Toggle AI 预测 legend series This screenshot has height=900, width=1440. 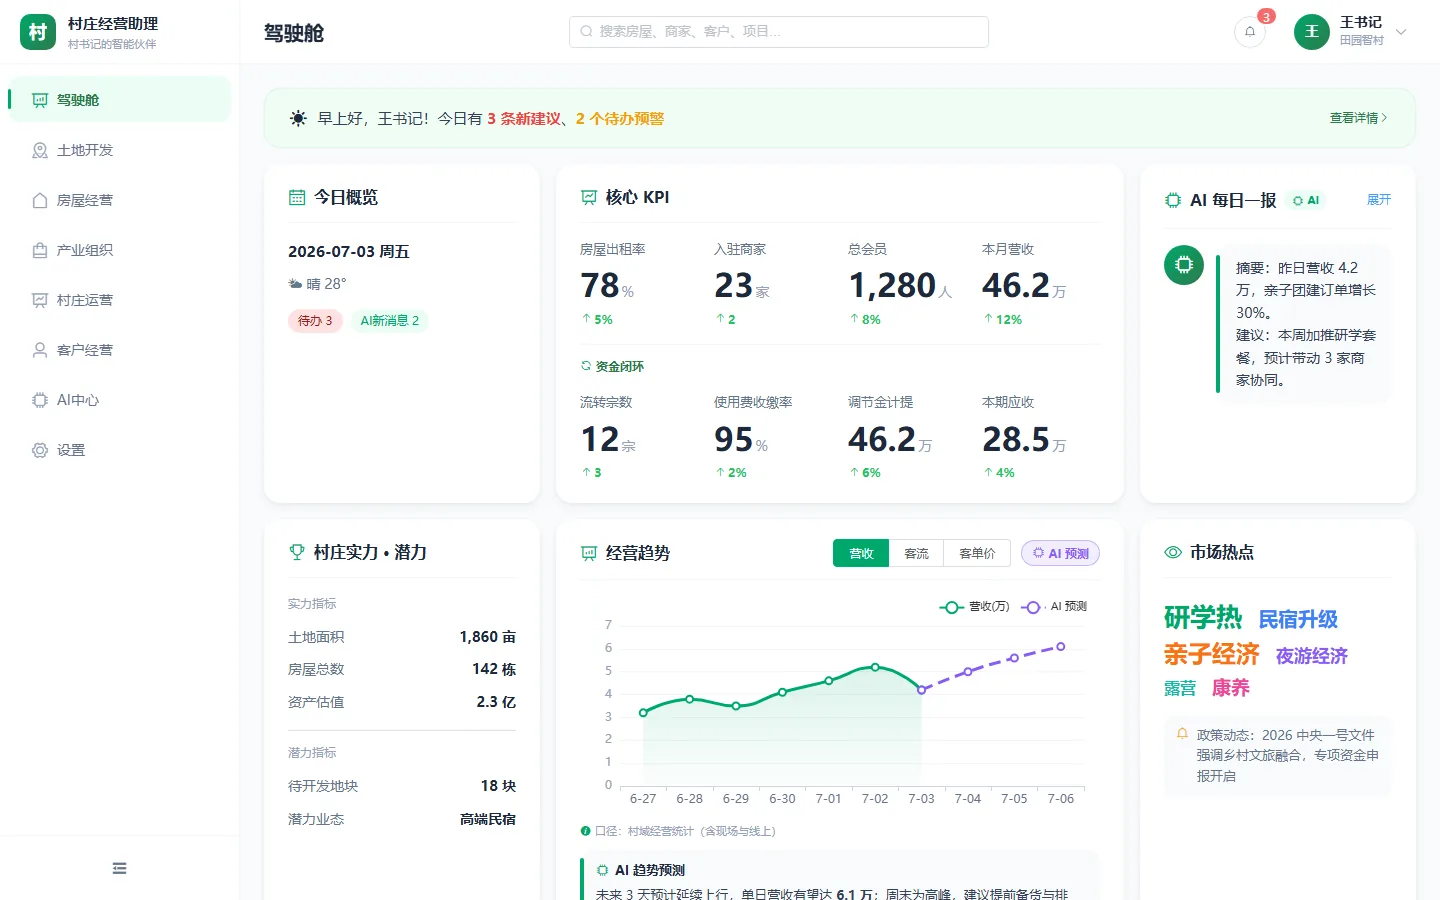(x=1053, y=607)
